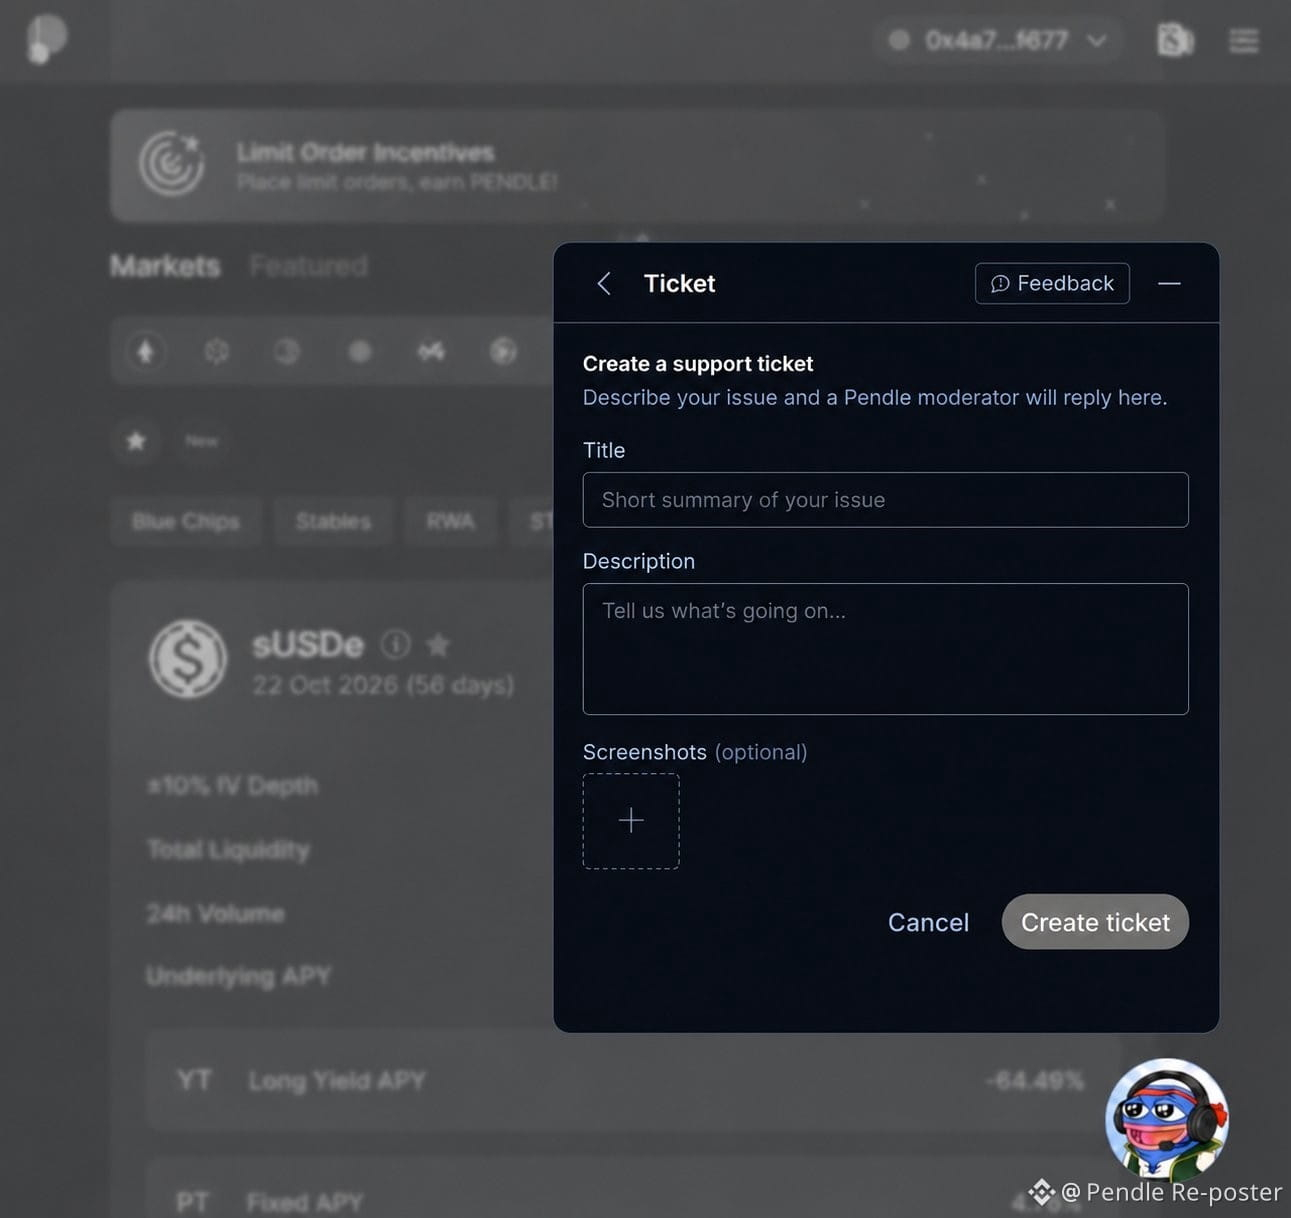Open the hamburger menu in header
The height and width of the screenshot is (1218, 1291).
(x=1244, y=41)
